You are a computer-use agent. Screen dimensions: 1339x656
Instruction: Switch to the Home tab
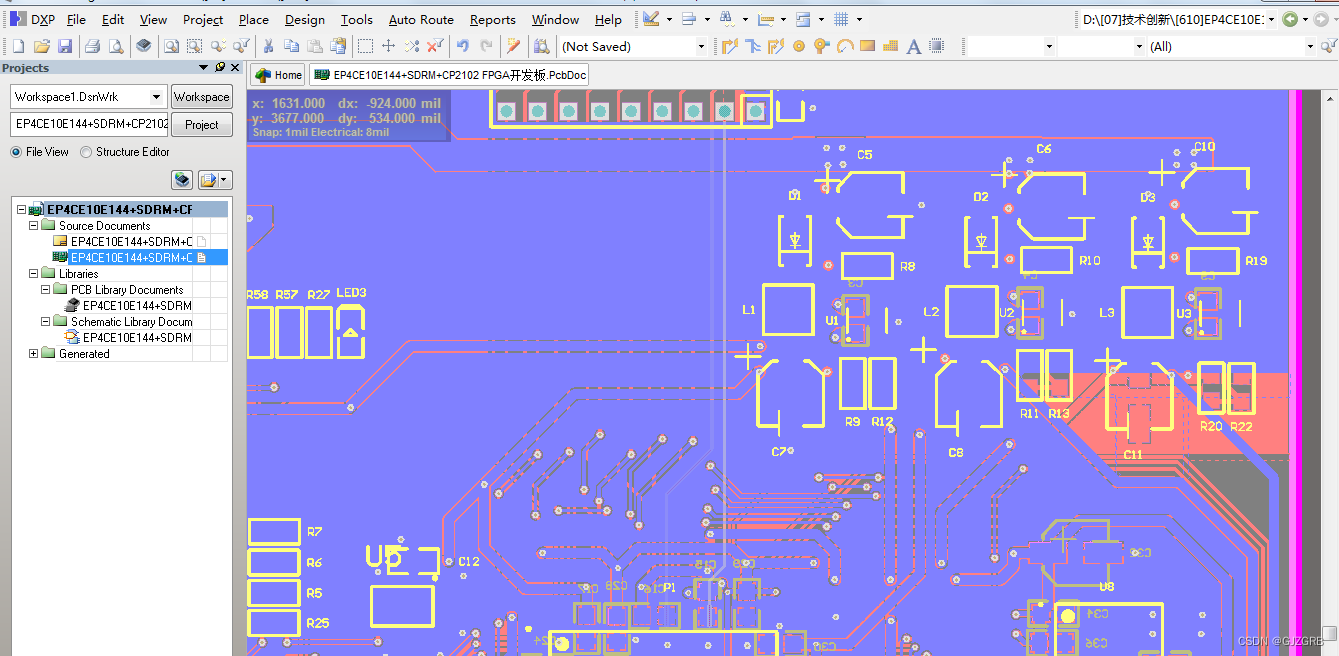[x=277, y=74]
